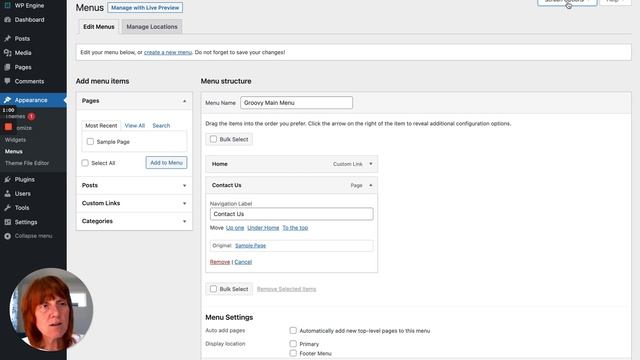This screenshot has height=360, width=640.
Task: Click the Add to Menu button
Action: click(166, 162)
